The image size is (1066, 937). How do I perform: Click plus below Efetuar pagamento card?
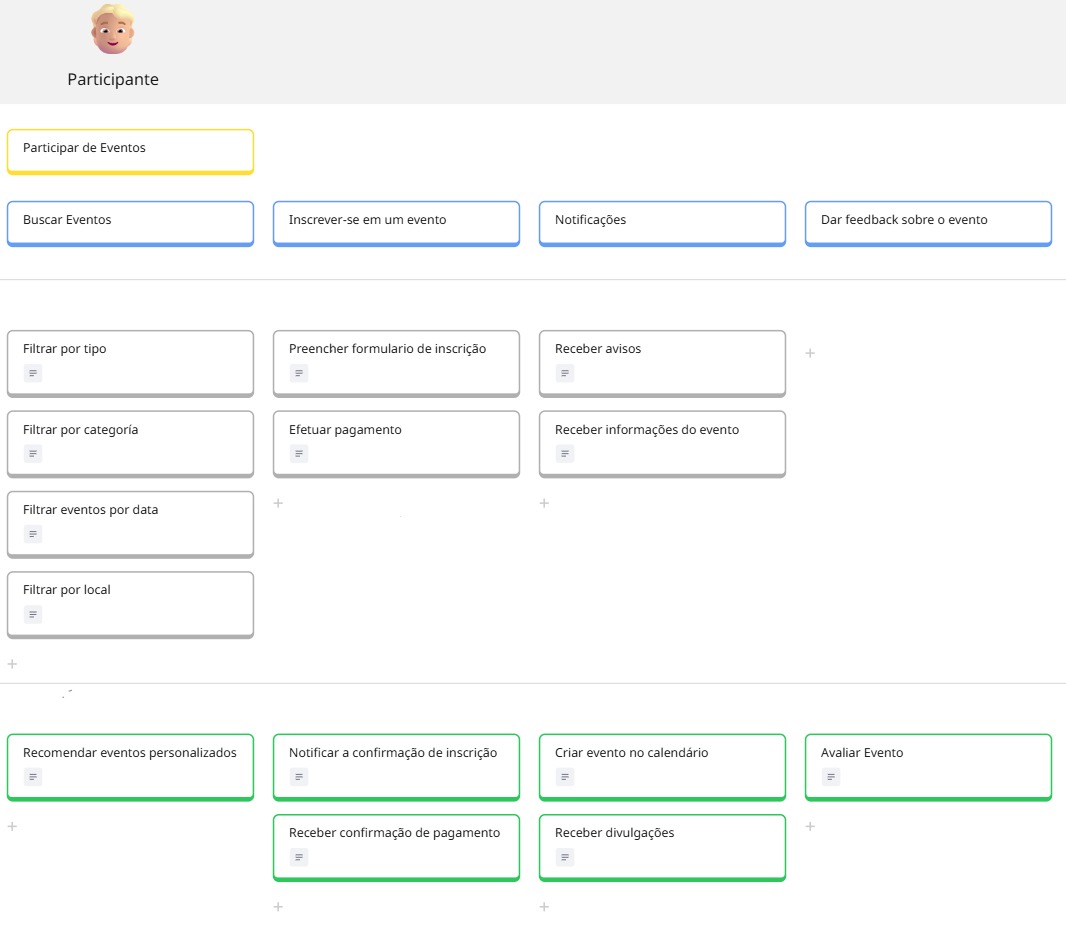tap(278, 503)
